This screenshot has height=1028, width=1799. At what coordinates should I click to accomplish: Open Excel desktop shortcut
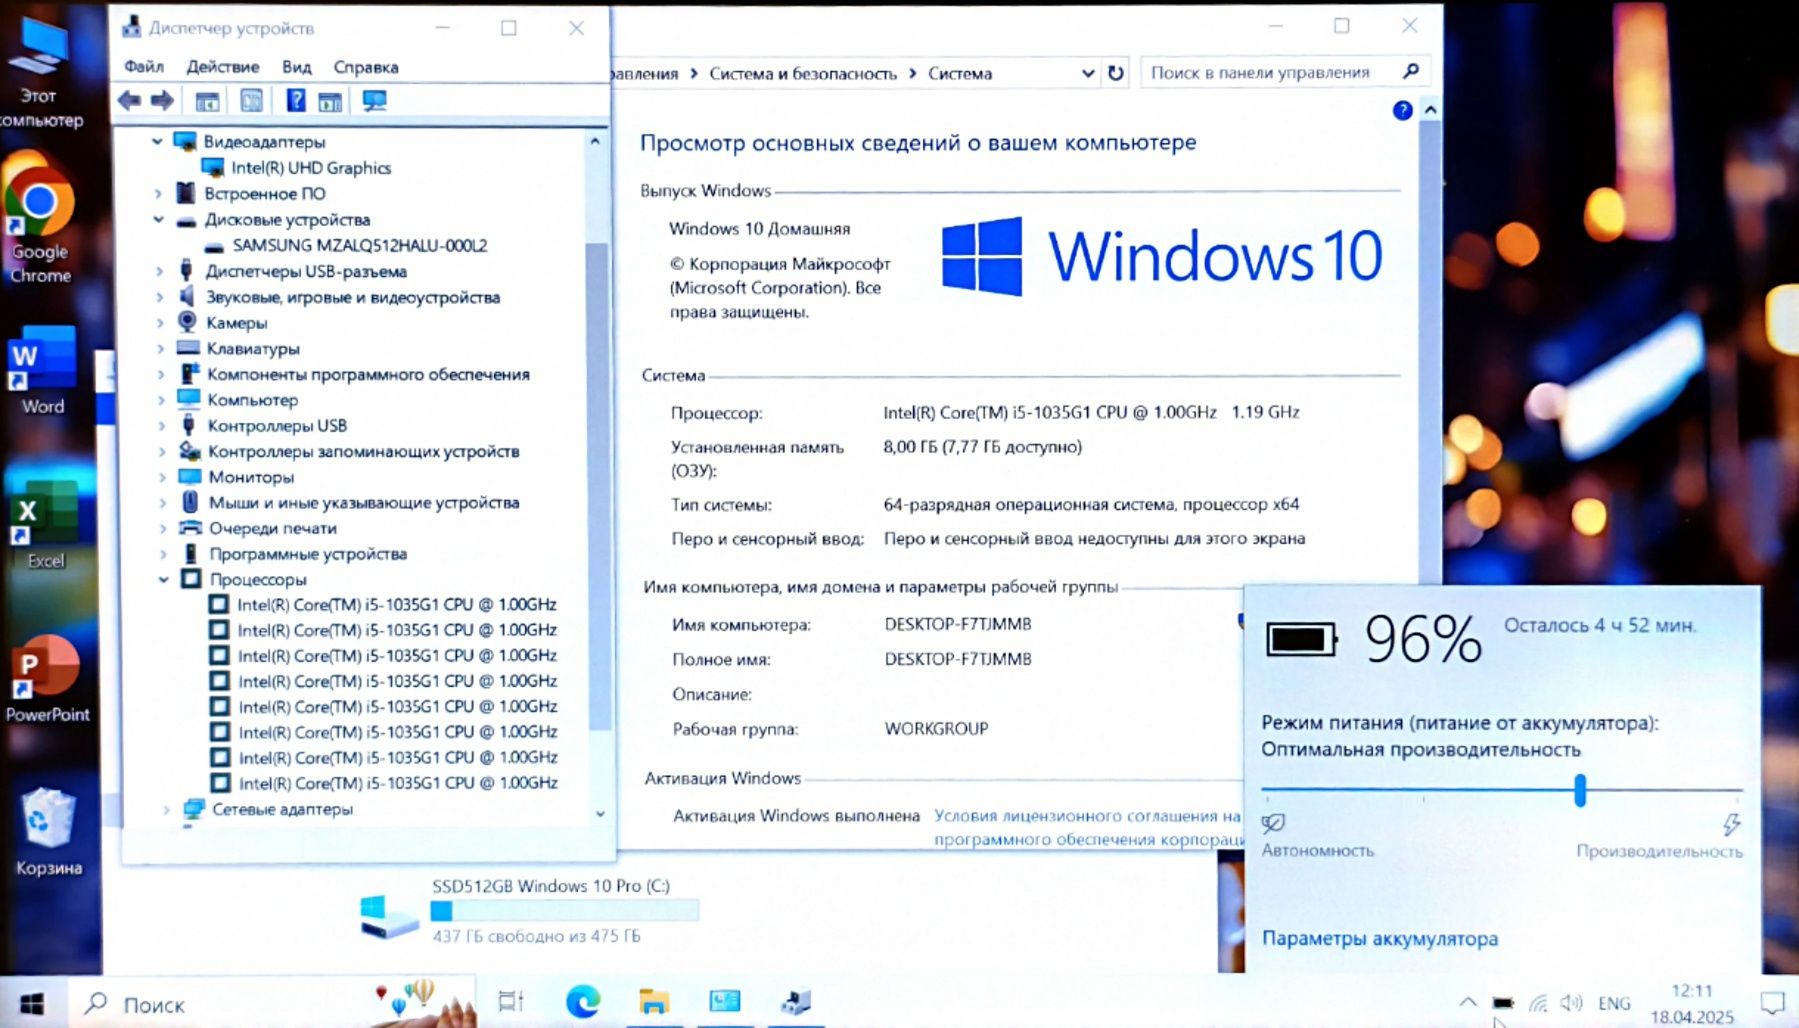click(x=44, y=525)
